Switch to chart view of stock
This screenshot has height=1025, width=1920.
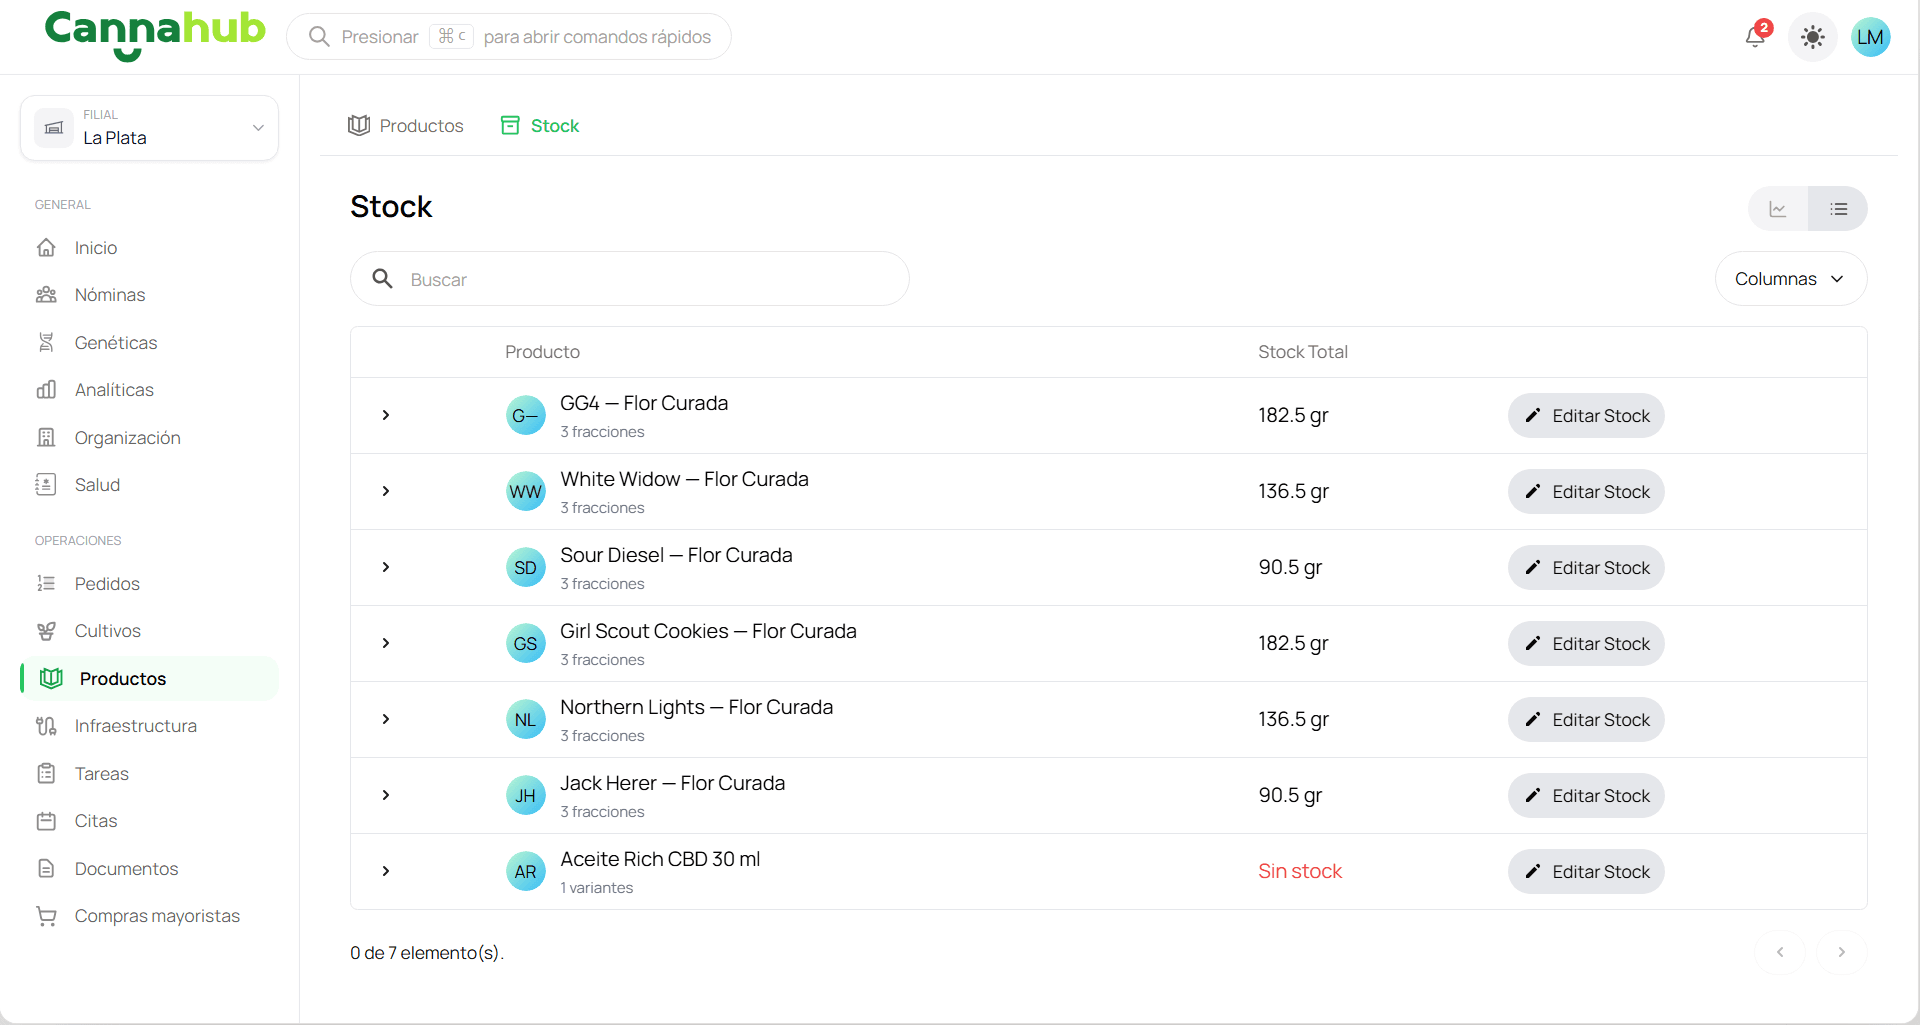[1778, 209]
